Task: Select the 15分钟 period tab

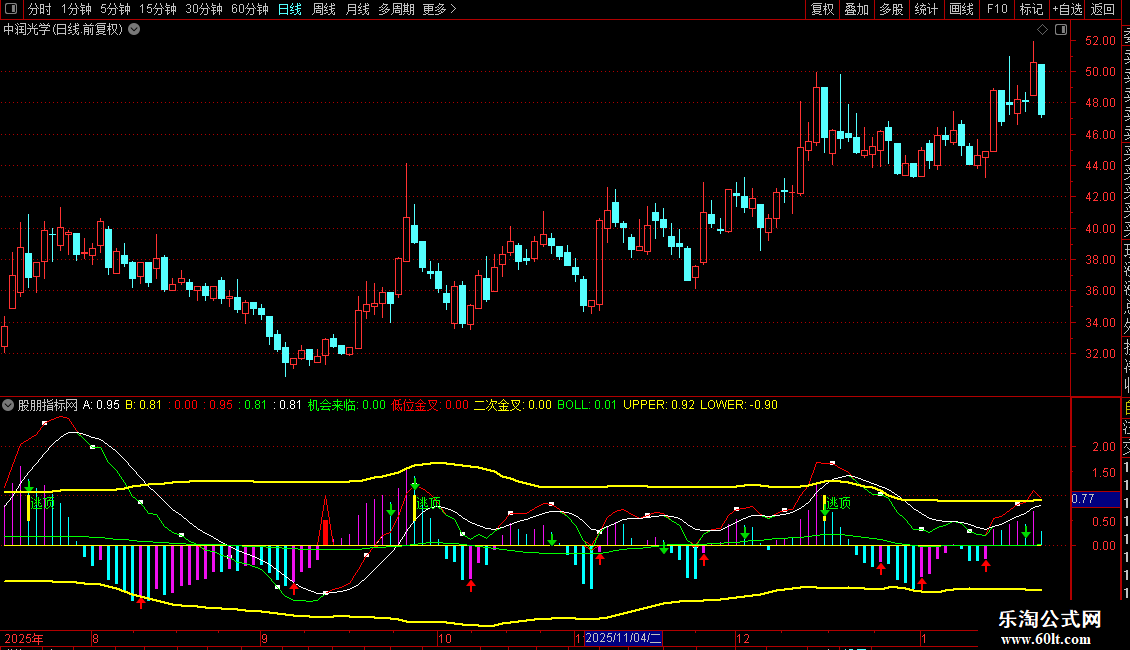Action: (158, 9)
